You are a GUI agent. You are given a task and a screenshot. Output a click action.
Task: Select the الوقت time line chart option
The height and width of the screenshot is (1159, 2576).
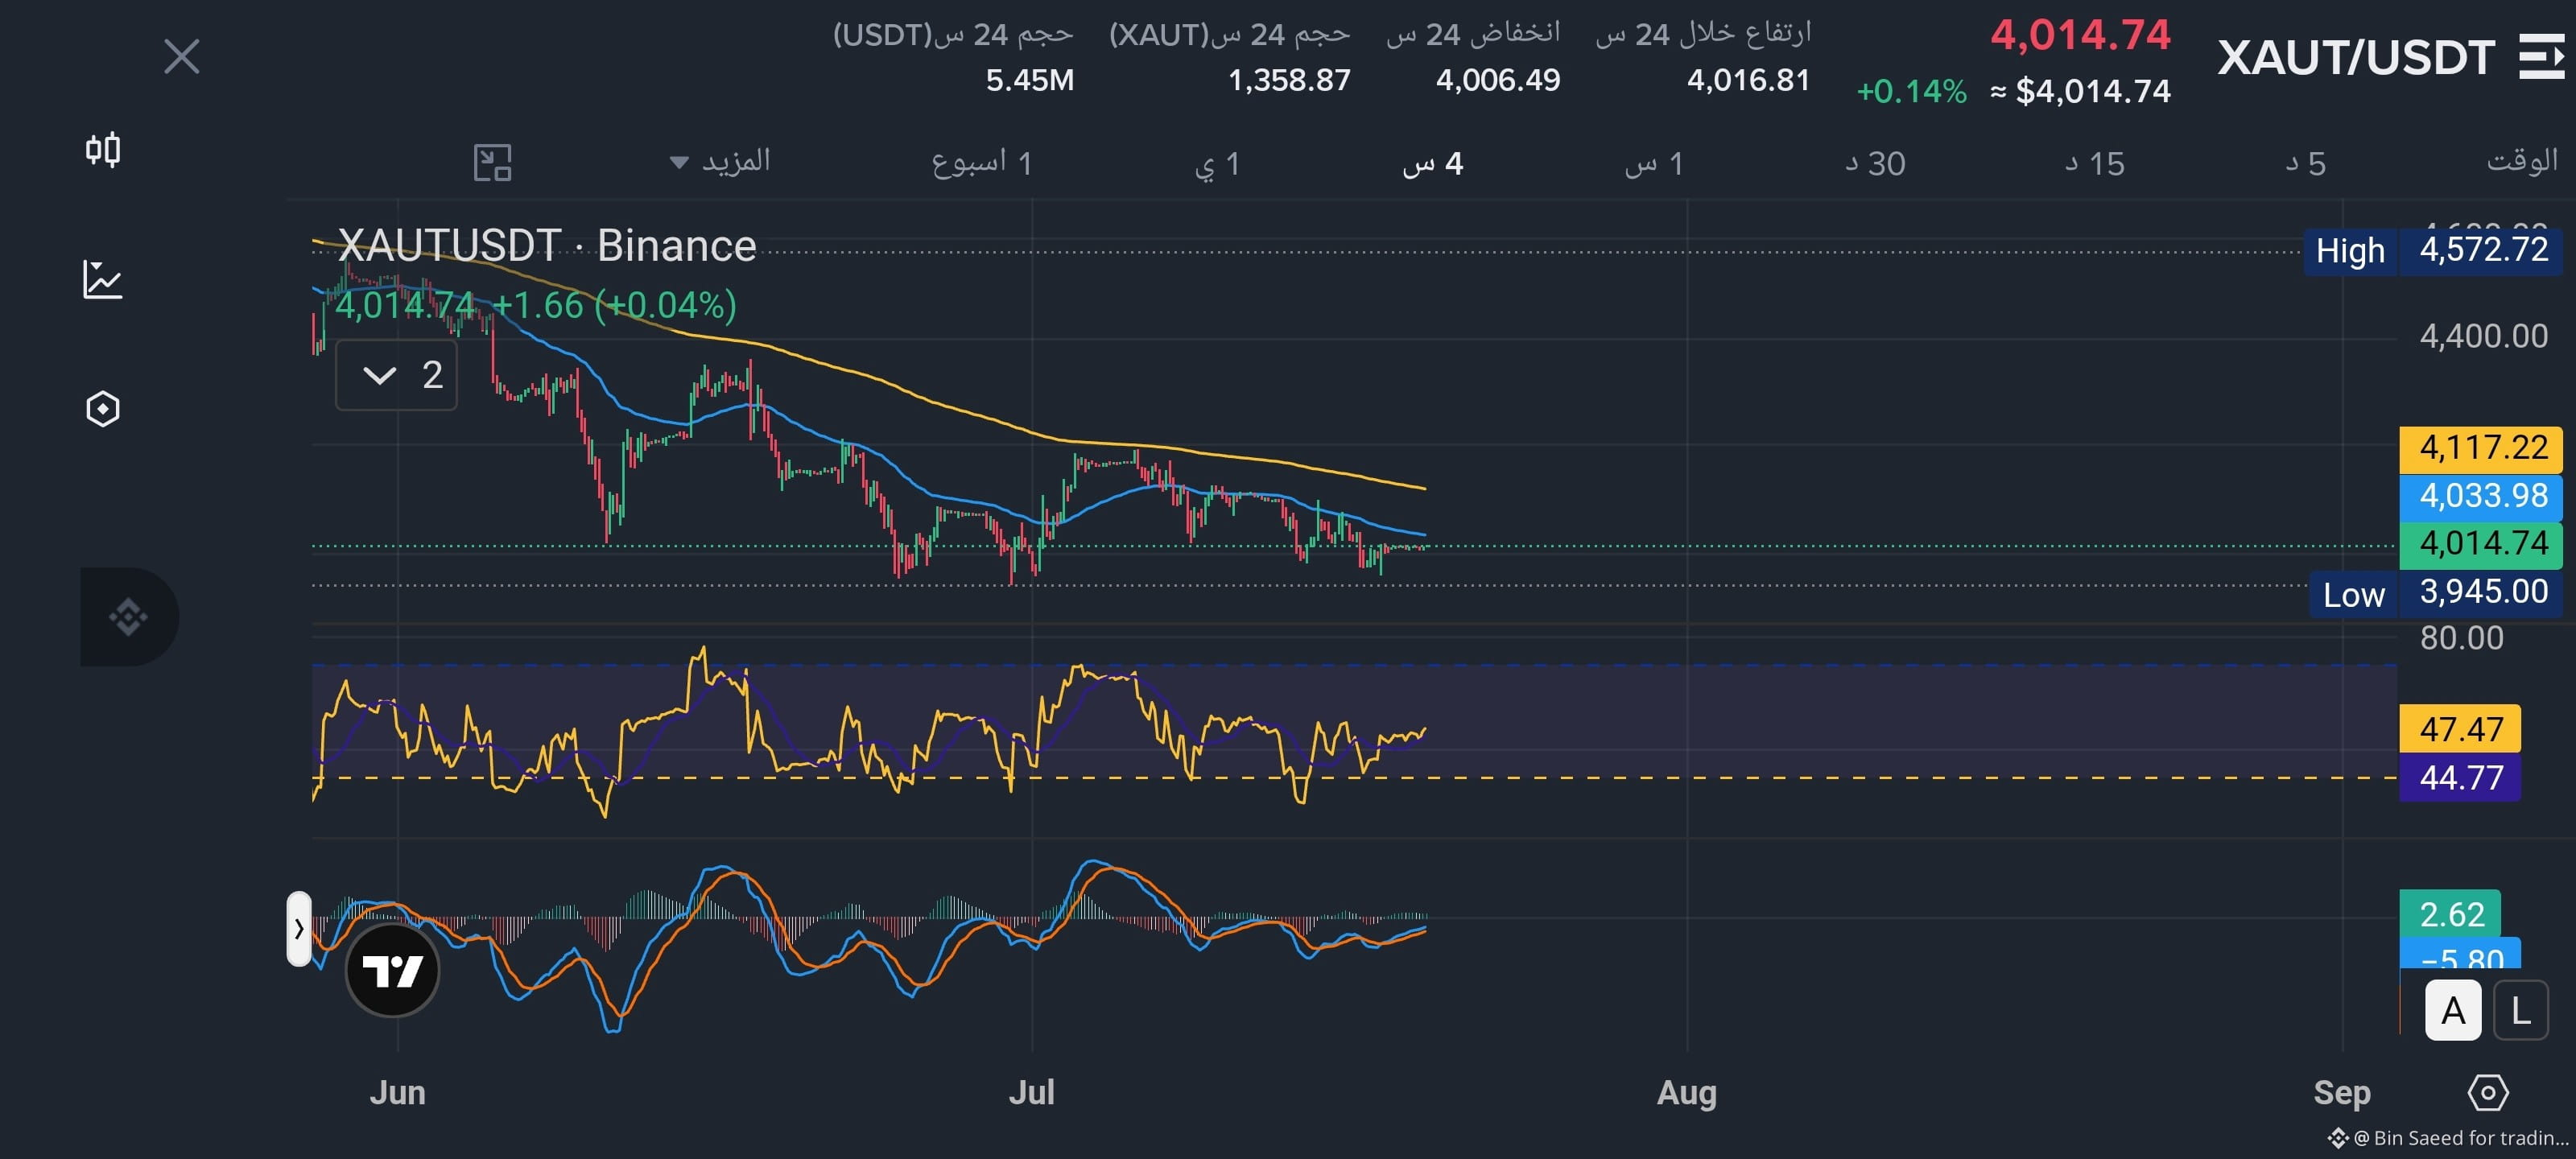coord(2522,161)
